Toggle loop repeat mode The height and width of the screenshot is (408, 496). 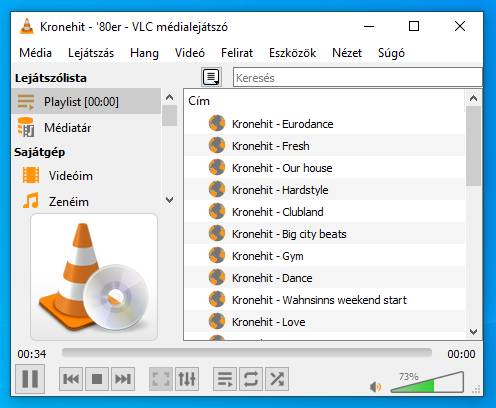(x=251, y=379)
